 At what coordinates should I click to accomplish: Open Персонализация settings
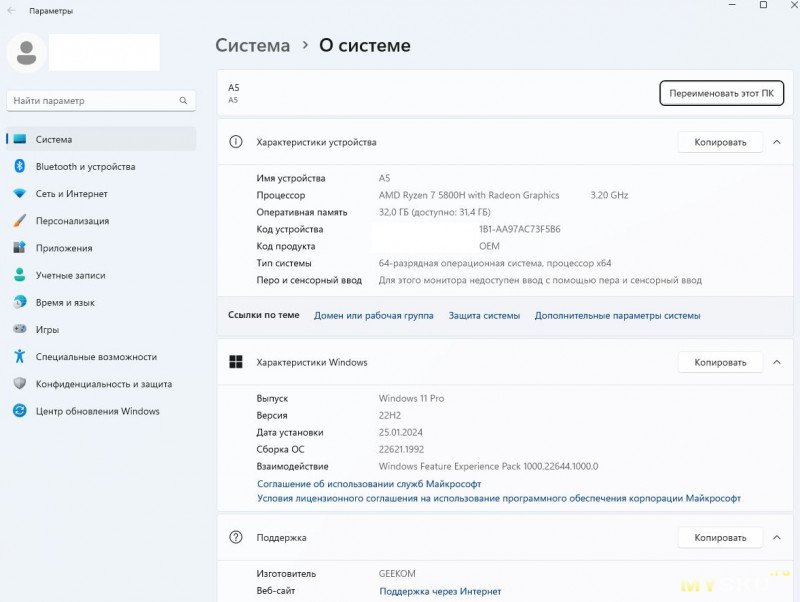pos(101,221)
